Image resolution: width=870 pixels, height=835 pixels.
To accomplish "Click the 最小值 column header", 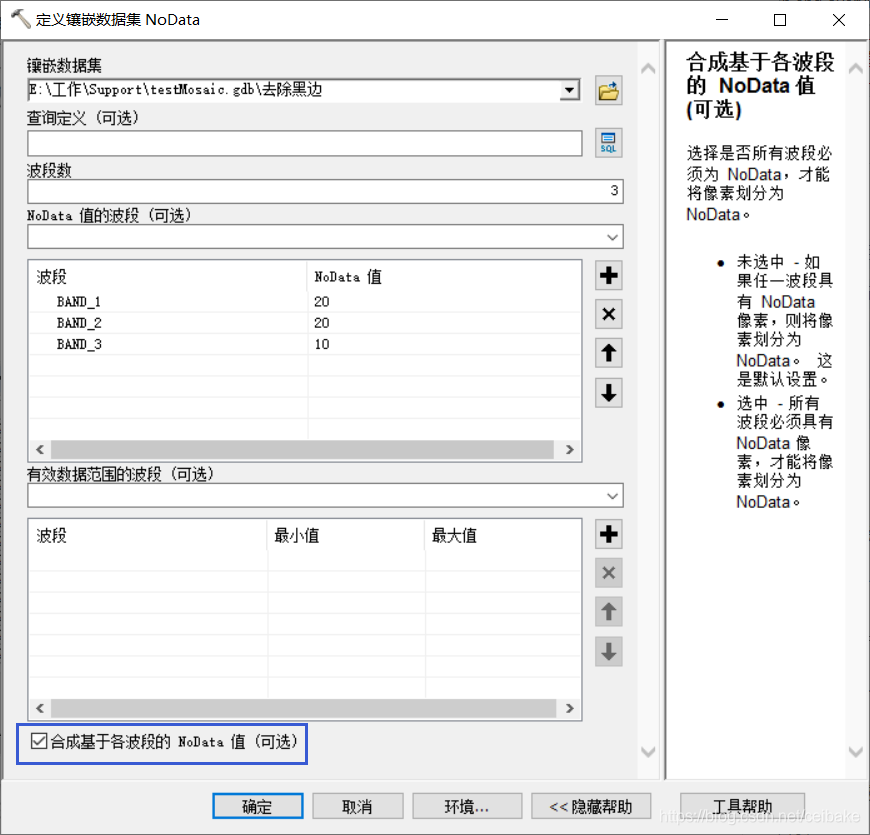I will pos(346,535).
